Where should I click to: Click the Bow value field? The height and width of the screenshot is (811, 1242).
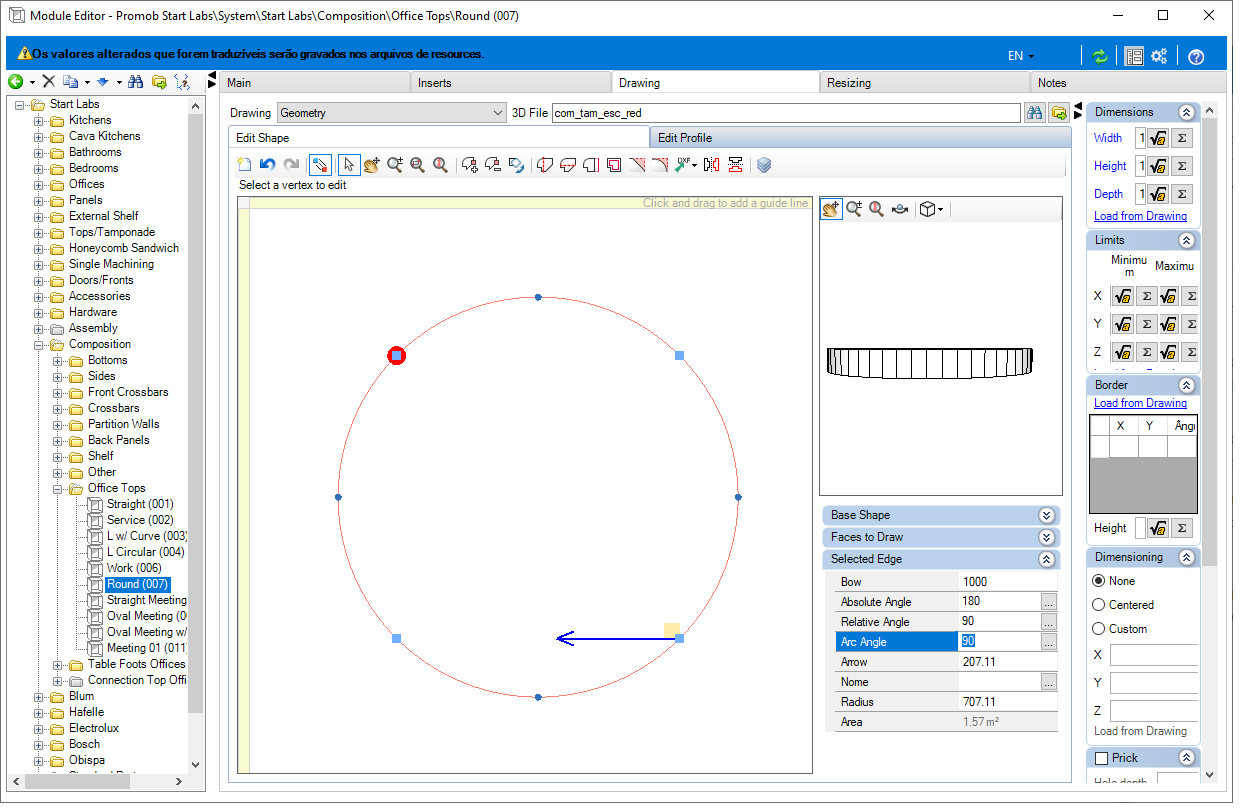tap(1007, 582)
